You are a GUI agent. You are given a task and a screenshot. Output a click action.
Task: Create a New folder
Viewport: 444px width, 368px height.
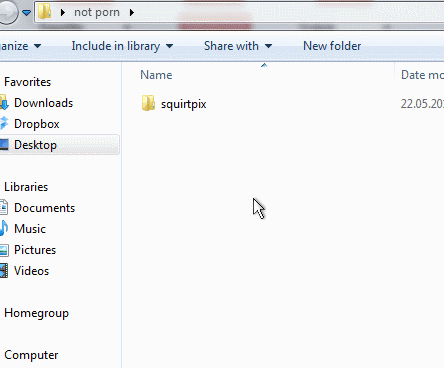pos(332,46)
